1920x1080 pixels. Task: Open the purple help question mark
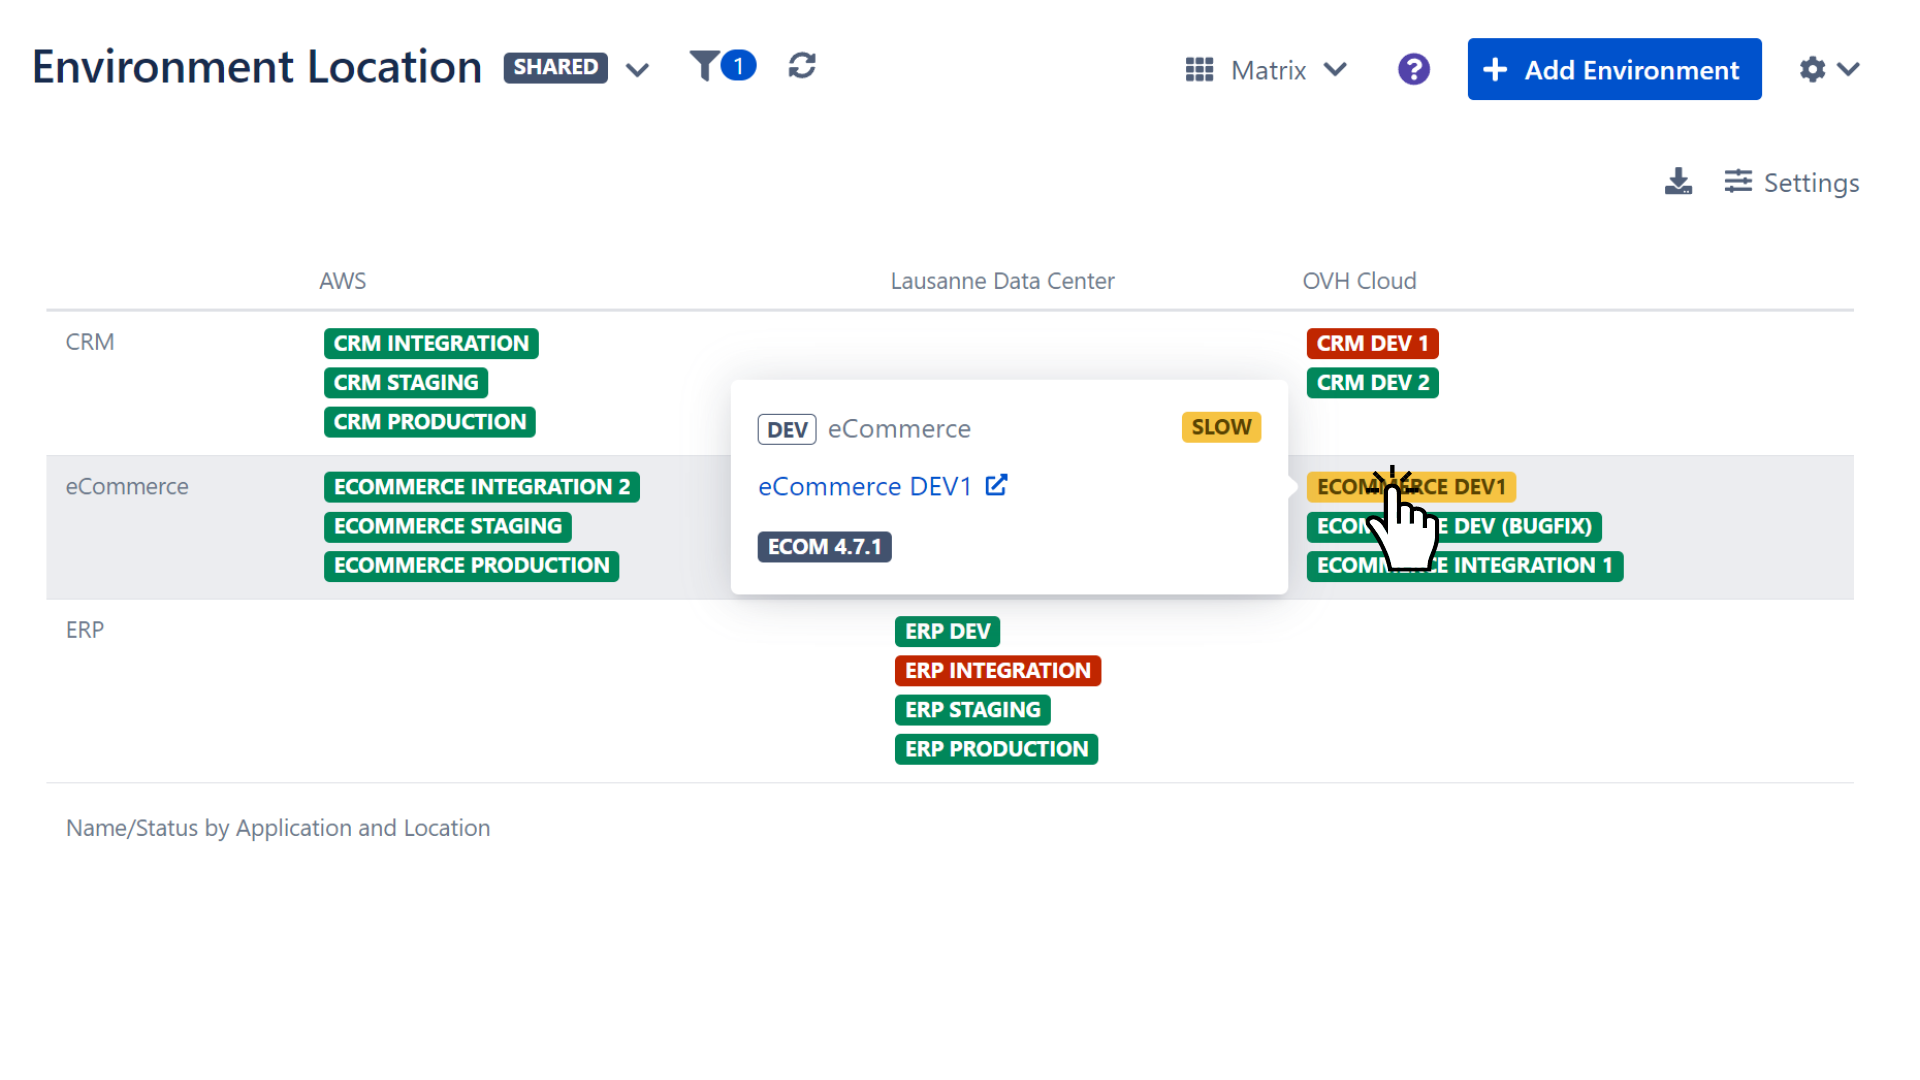click(1414, 70)
